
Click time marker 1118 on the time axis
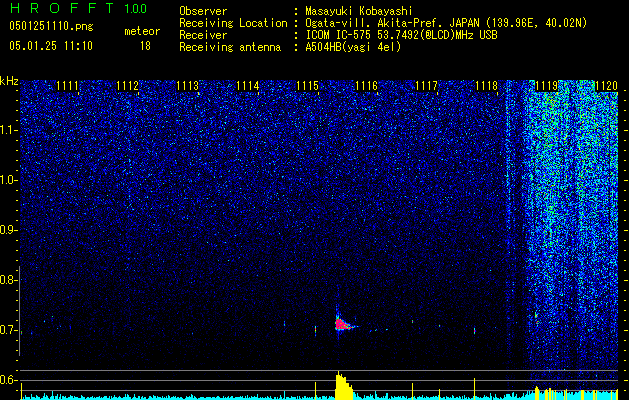point(486,86)
